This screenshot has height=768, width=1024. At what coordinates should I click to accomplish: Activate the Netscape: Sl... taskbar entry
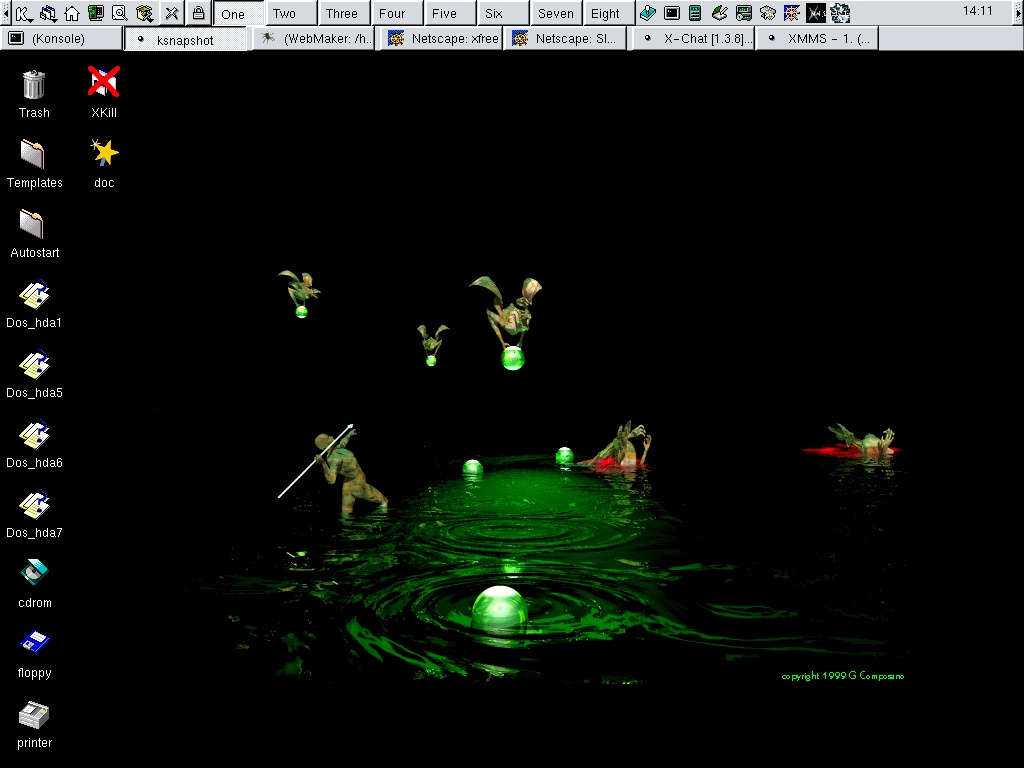click(566, 39)
